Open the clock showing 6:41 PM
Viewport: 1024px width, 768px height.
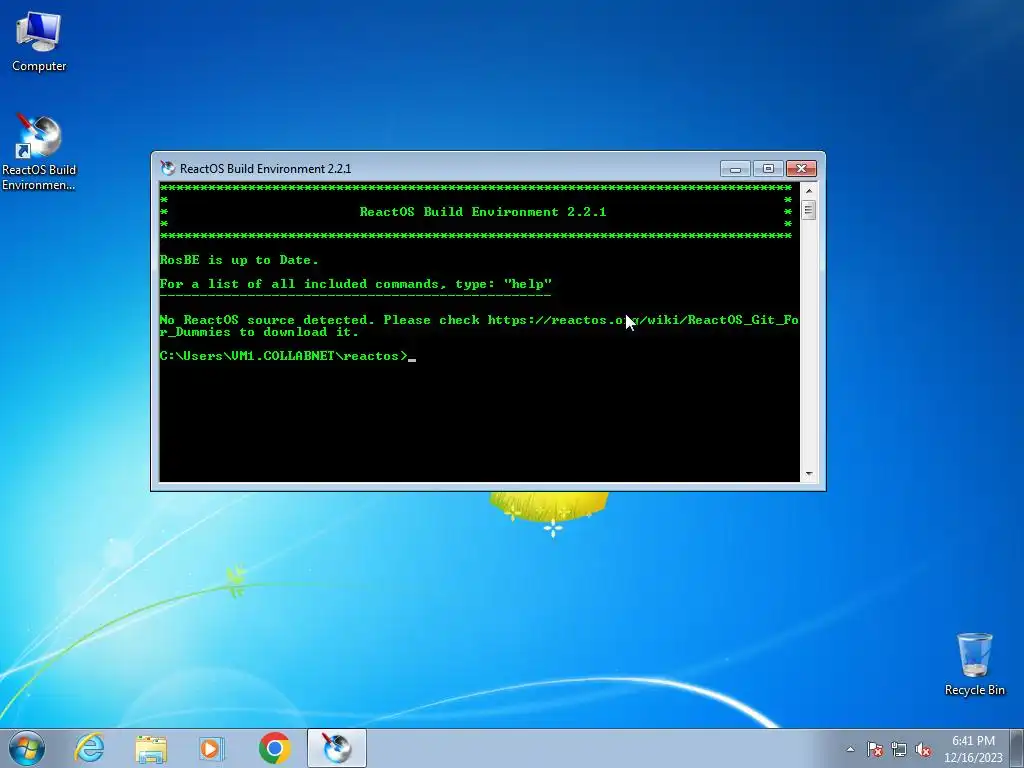tap(973, 749)
